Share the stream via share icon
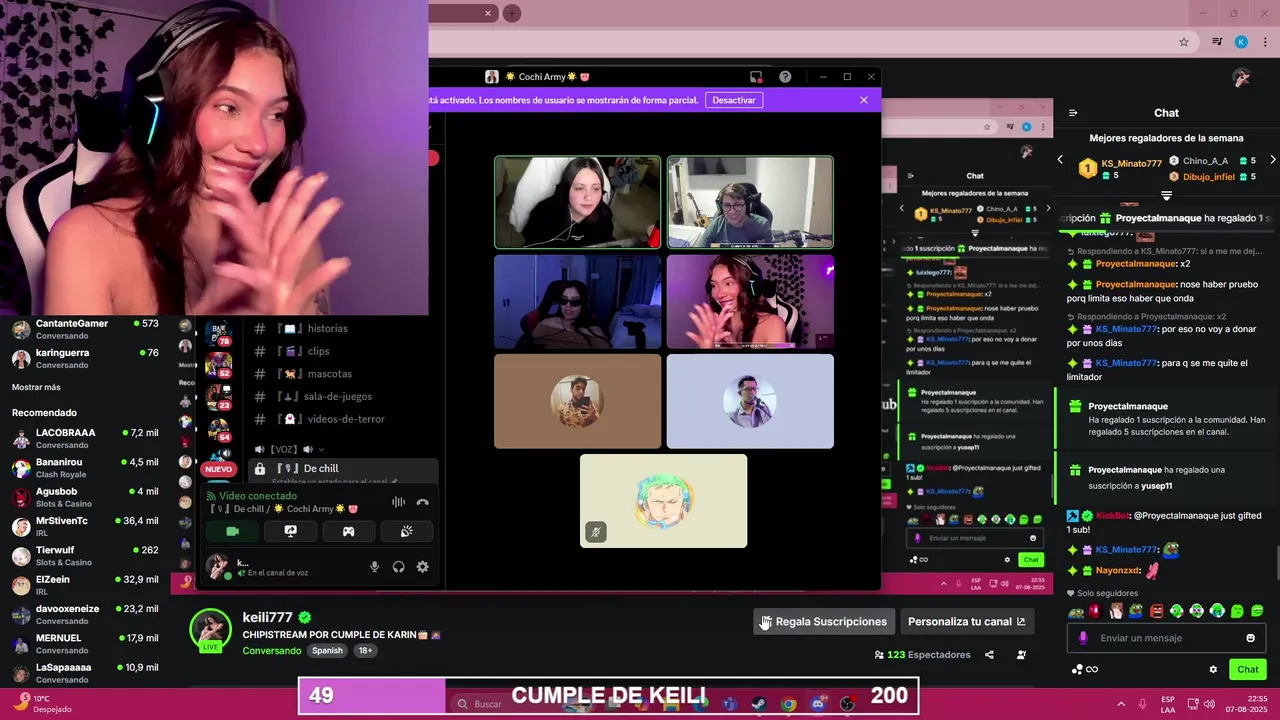 989,655
